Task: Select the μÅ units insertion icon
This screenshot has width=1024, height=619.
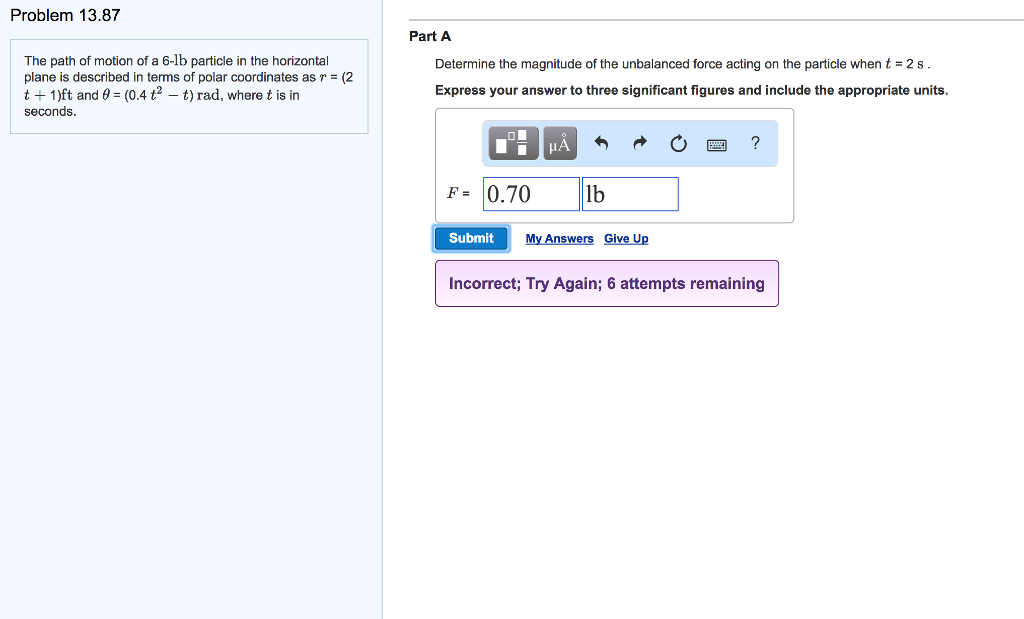Action: [559, 143]
